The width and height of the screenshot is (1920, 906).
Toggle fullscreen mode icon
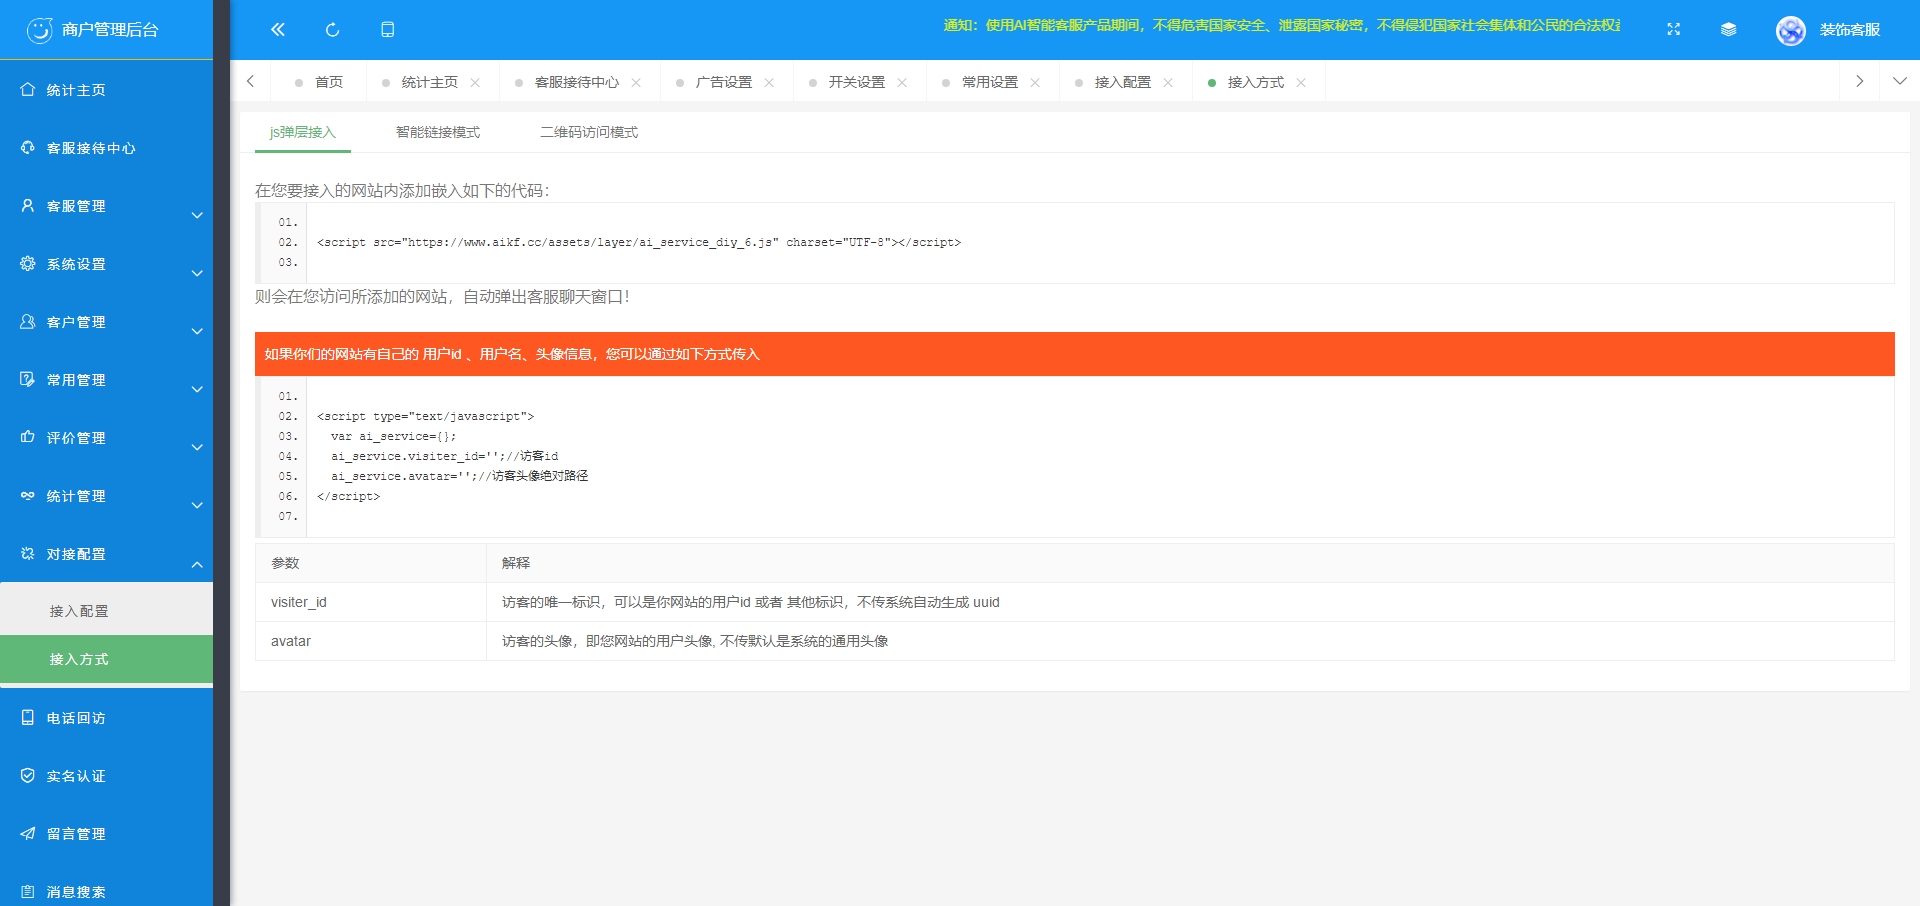[x=1673, y=30]
